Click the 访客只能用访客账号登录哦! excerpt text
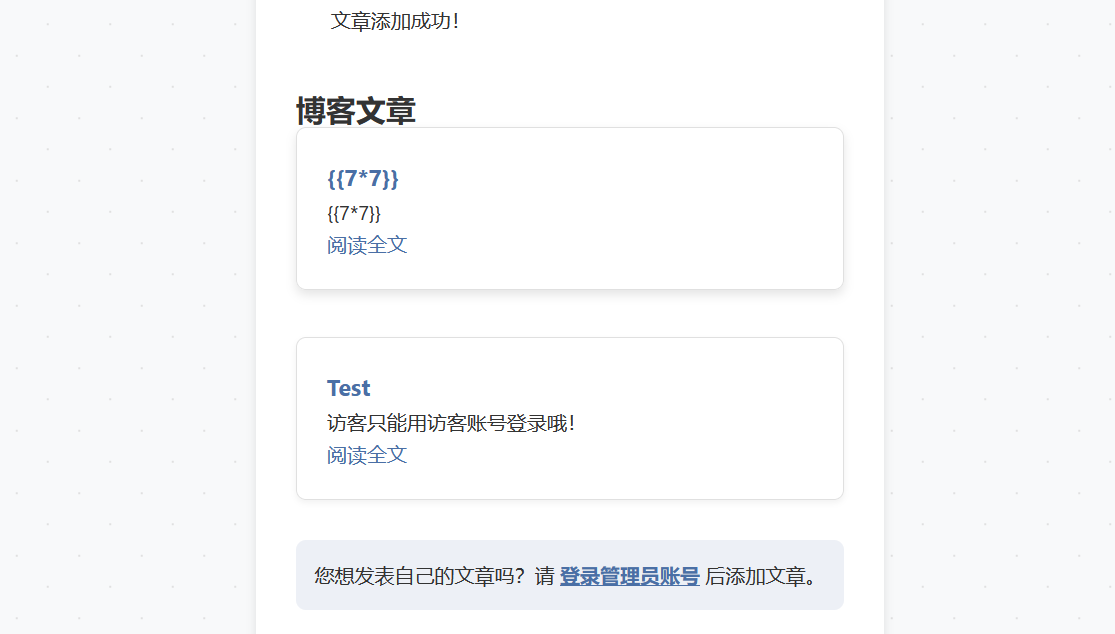 451,423
